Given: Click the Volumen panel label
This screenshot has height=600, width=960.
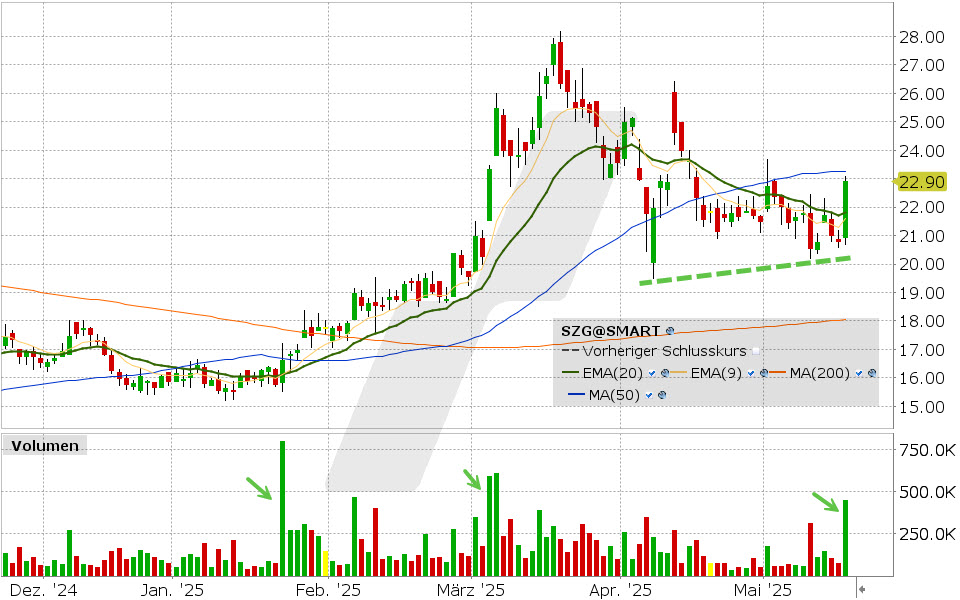Looking at the screenshot, I should pos(45,446).
